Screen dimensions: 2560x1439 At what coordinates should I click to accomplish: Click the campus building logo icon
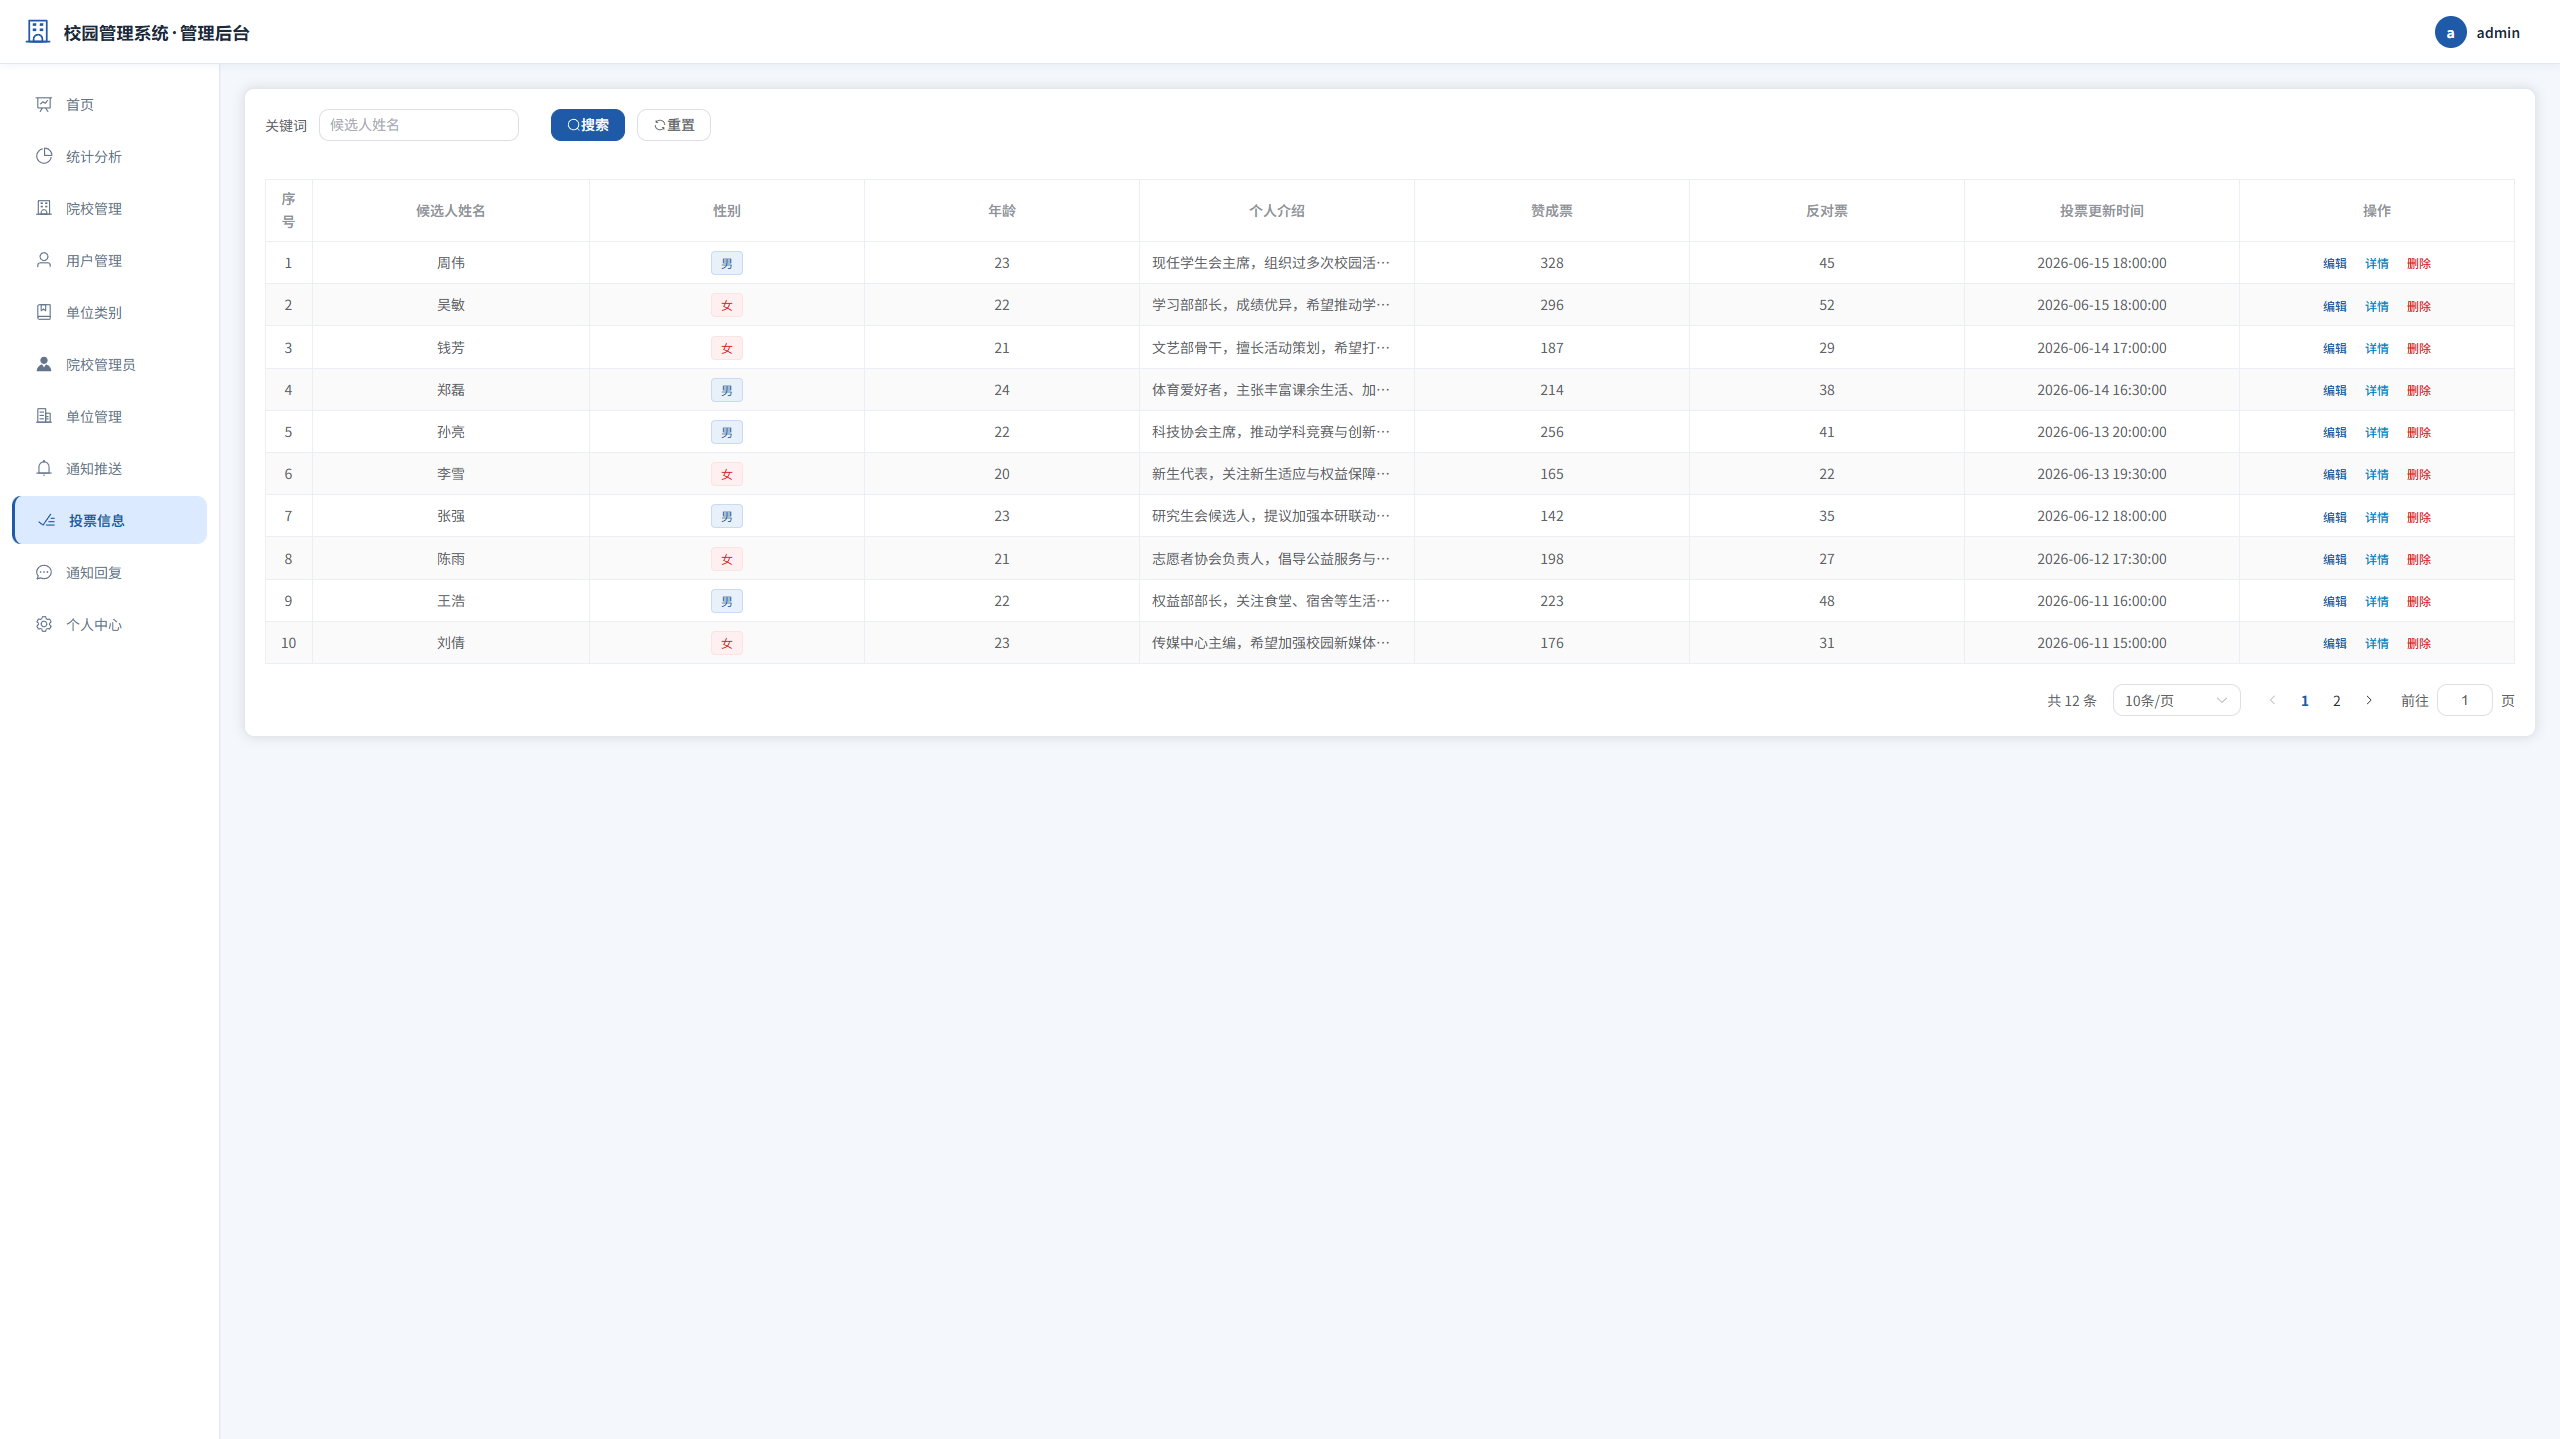coord(38,31)
